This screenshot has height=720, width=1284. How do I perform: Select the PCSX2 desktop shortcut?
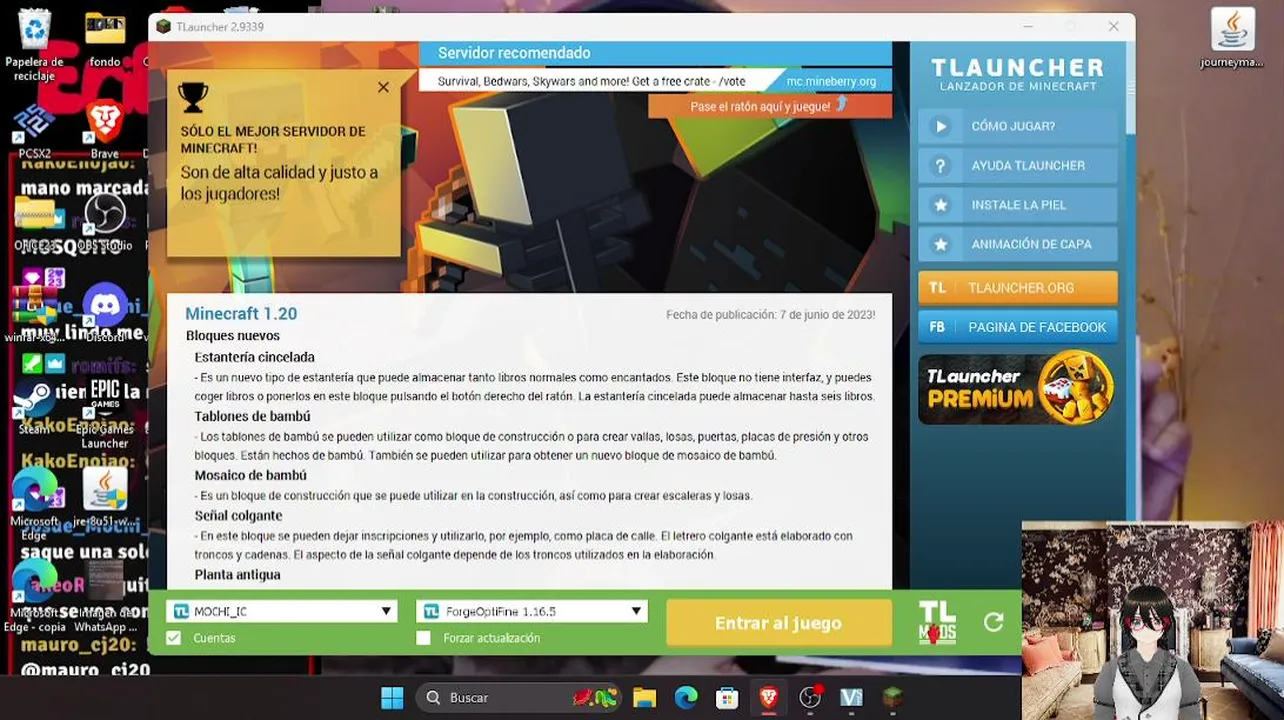[x=34, y=130]
